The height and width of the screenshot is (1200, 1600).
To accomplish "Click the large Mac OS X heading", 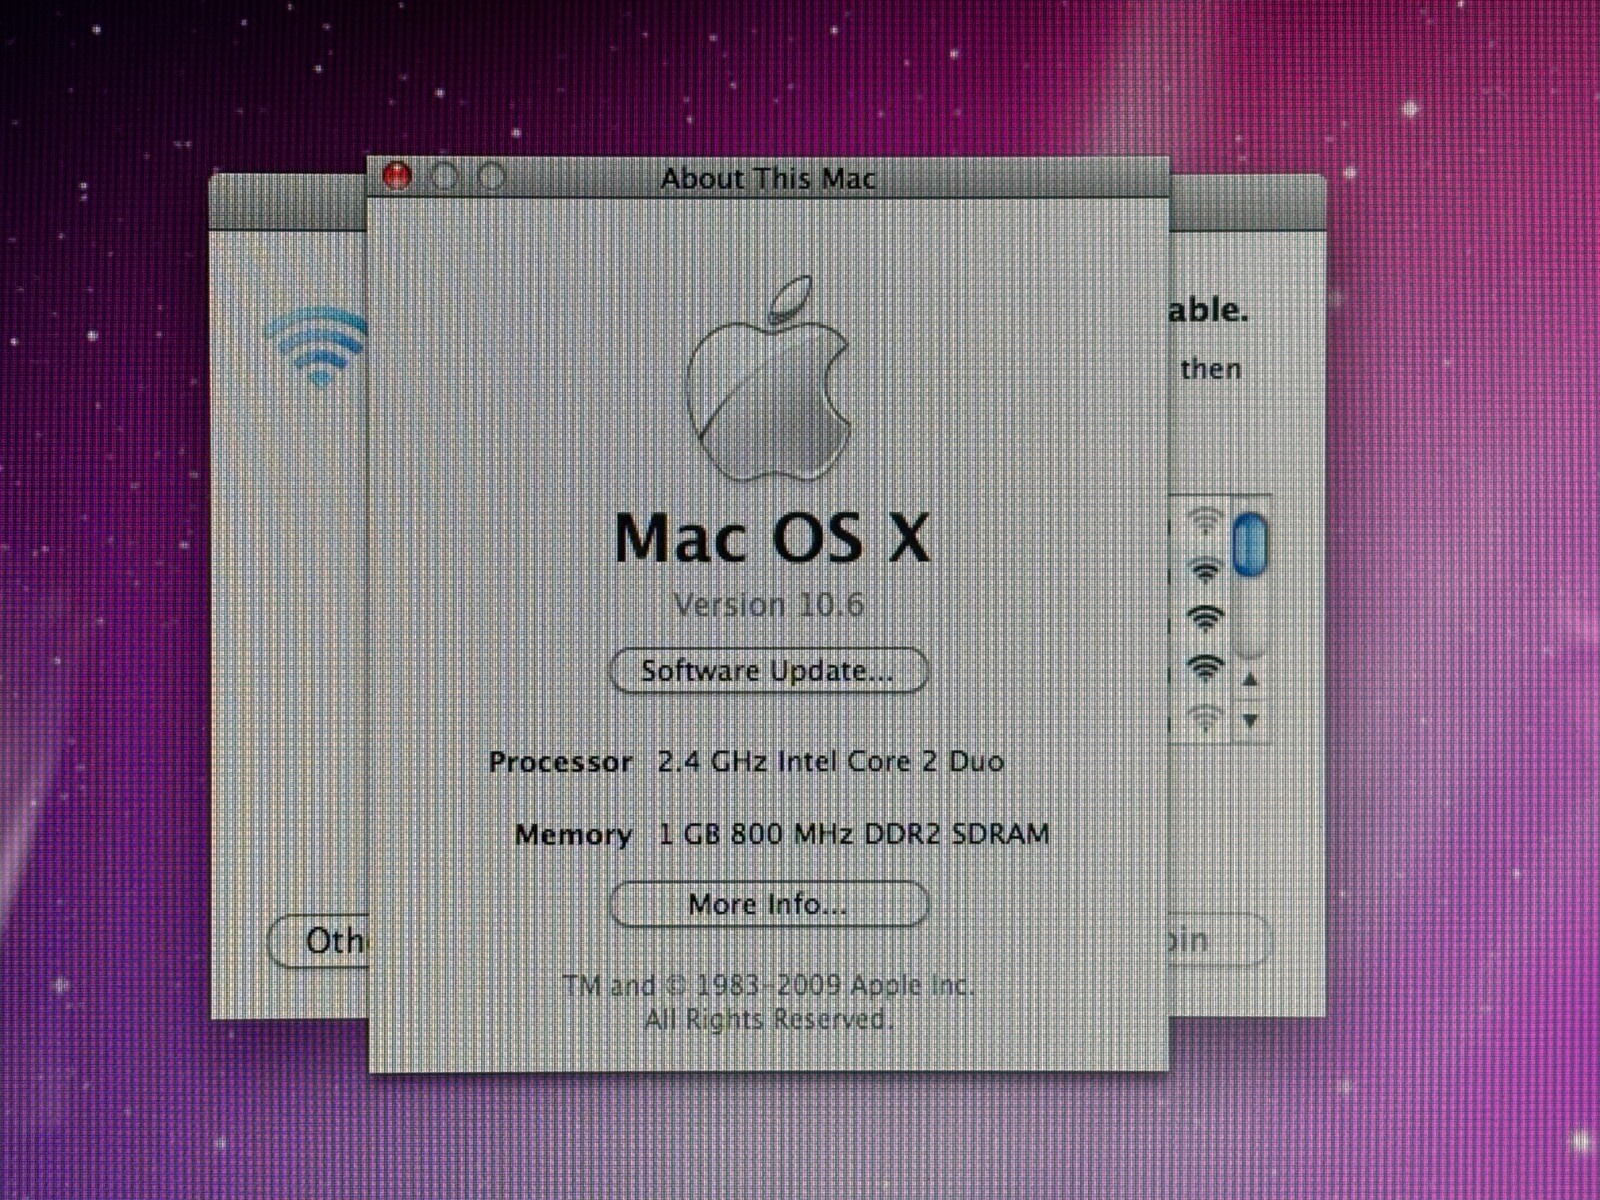I will [x=772, y=538].
